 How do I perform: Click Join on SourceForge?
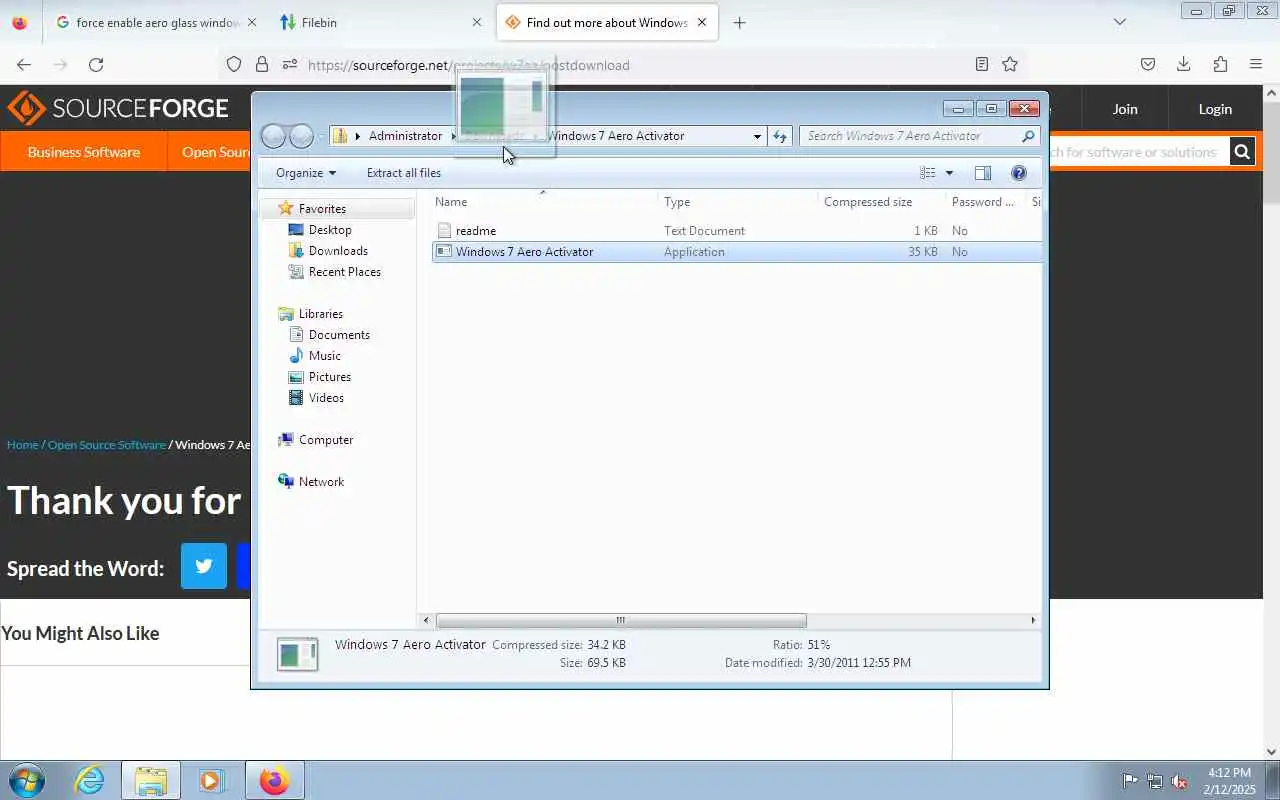[x=1125, y=109]
